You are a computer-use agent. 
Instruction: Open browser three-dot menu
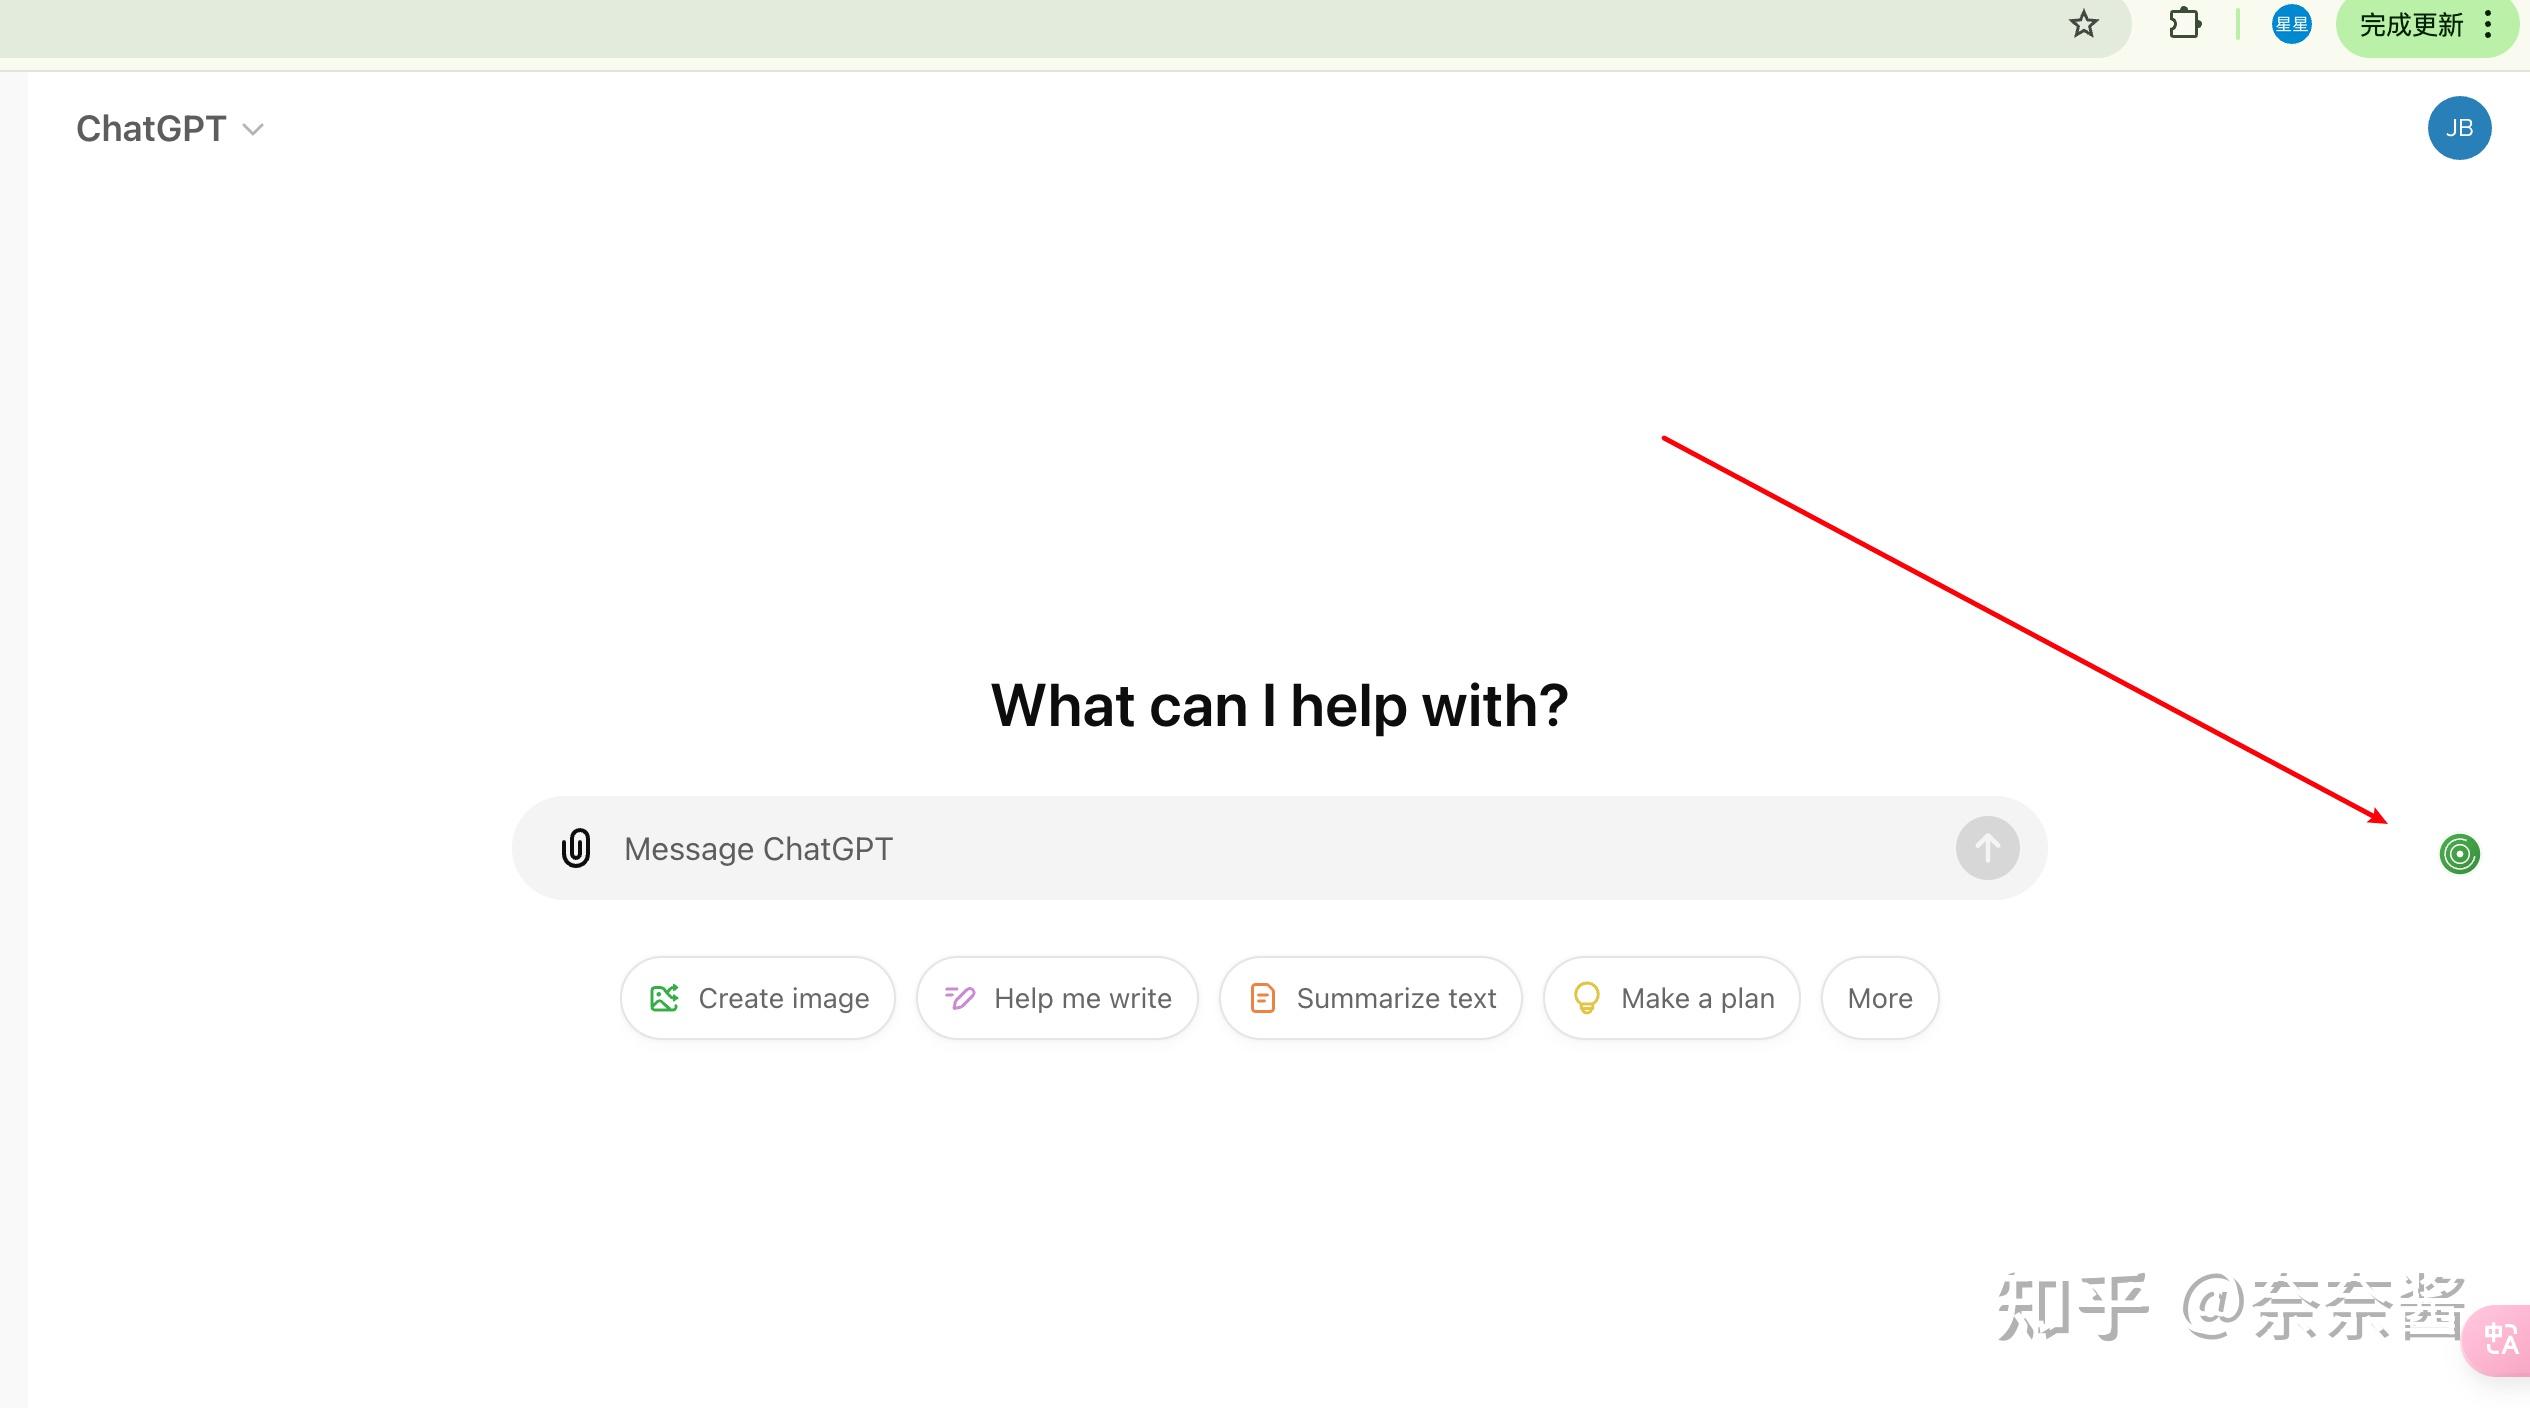[x=2489, y=24]
